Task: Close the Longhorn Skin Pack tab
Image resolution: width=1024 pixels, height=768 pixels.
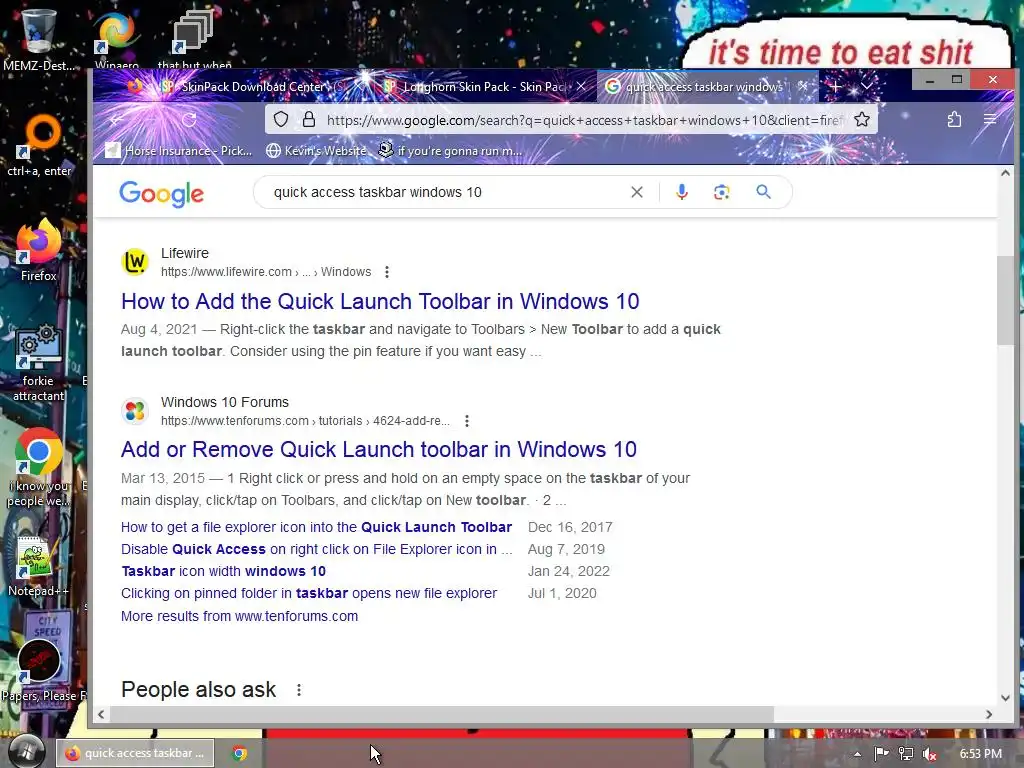Action: click(581, 86)
